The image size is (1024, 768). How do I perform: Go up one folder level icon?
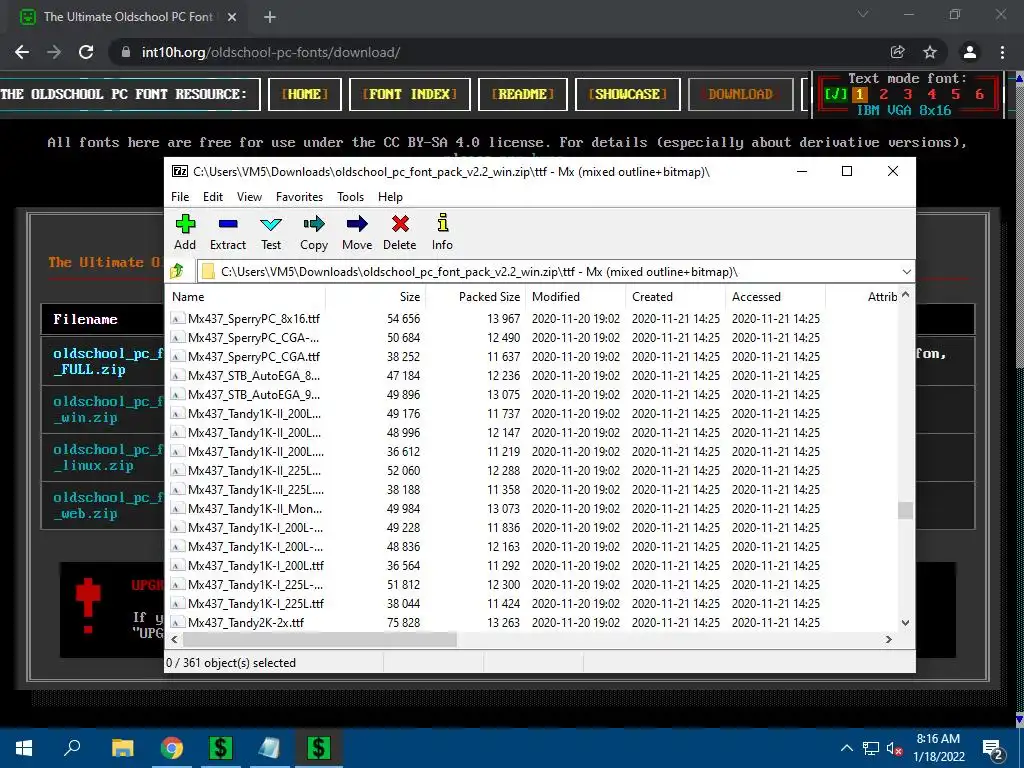pyautogui.click(x=177, y=271)
